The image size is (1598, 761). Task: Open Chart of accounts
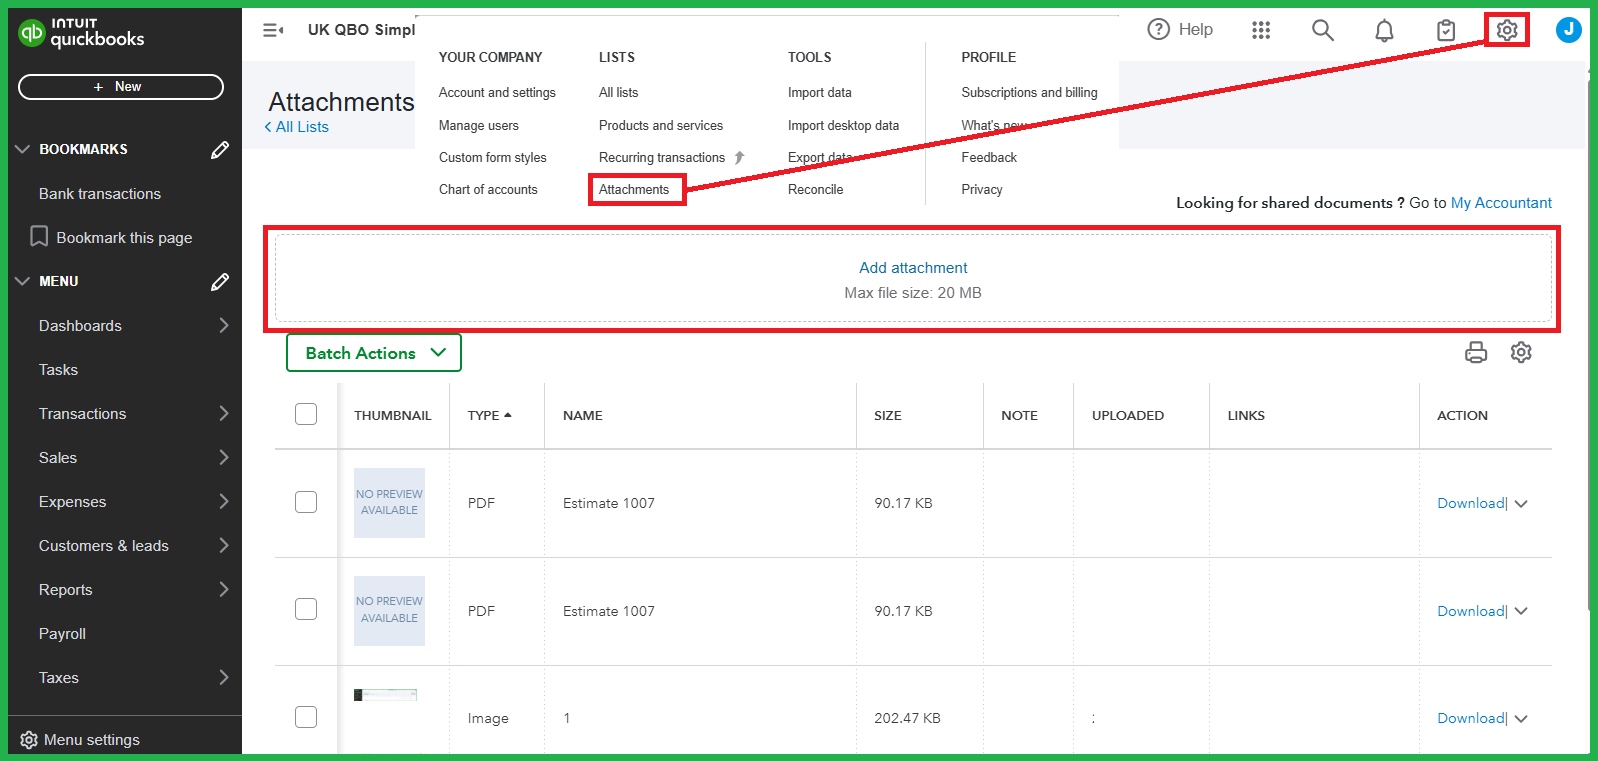[488, 189]
